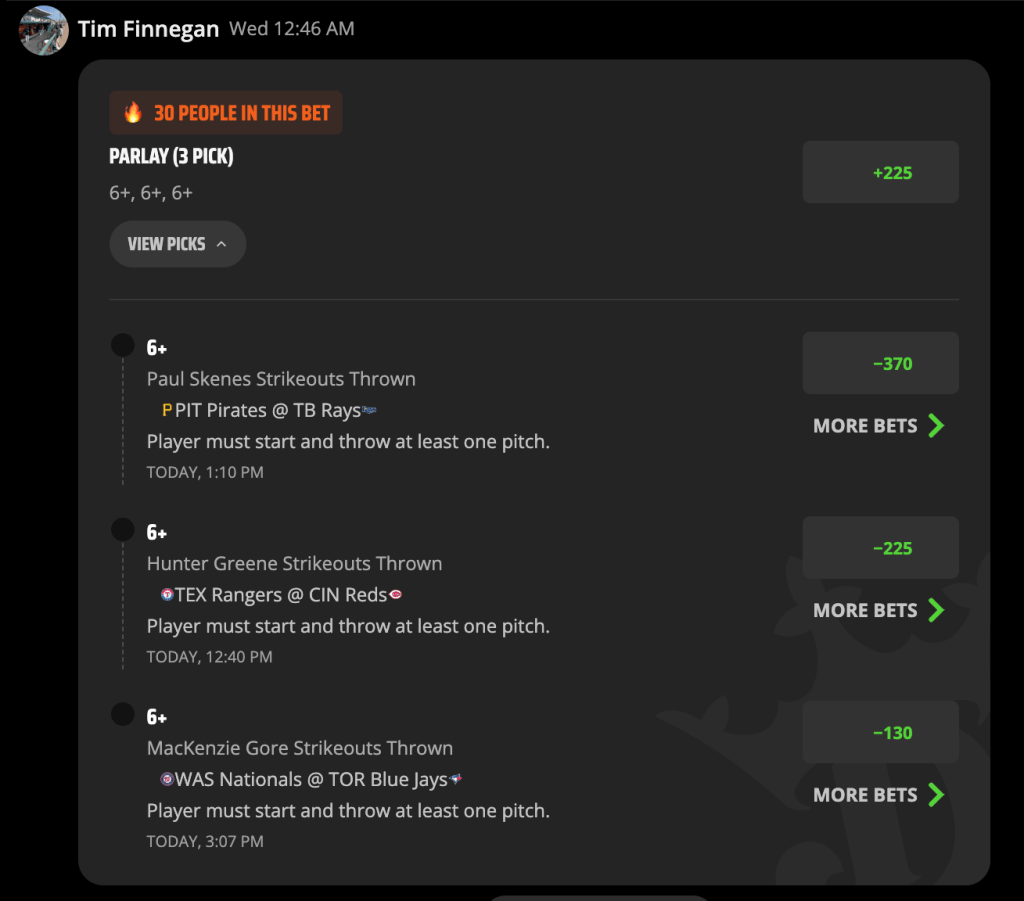
Task: Select the -225 Hunter Greene odds
Action: 880,548
